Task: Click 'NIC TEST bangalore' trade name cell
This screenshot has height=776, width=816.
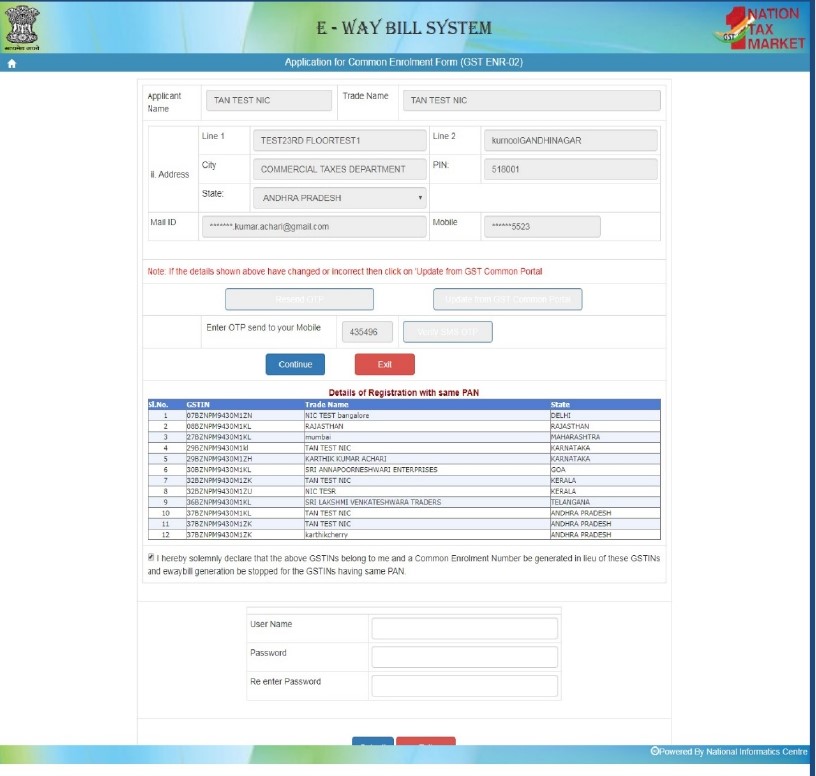Action: point(337,415)
